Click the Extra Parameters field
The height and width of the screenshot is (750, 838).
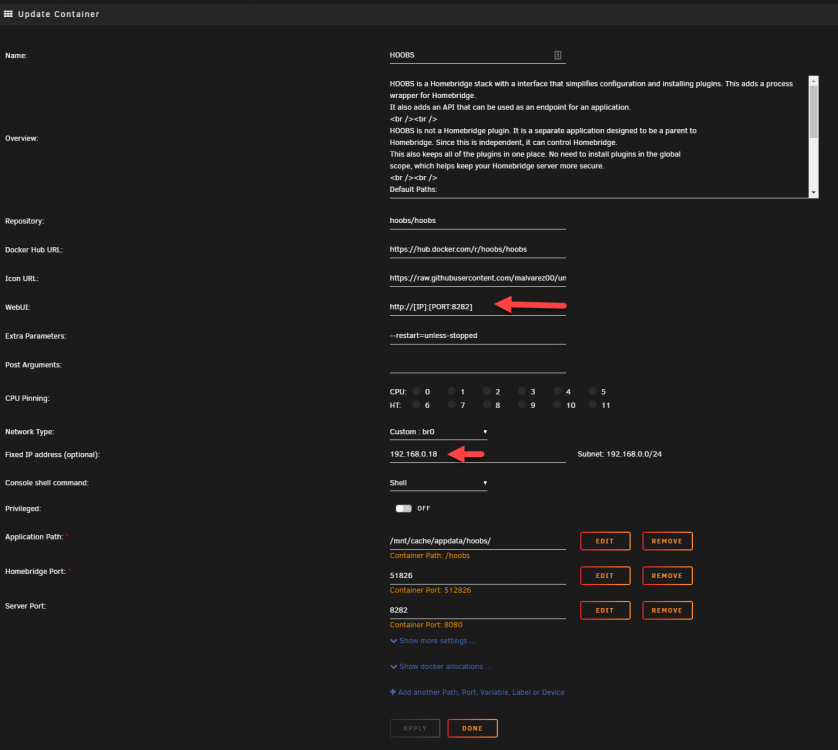coord(477,336)
